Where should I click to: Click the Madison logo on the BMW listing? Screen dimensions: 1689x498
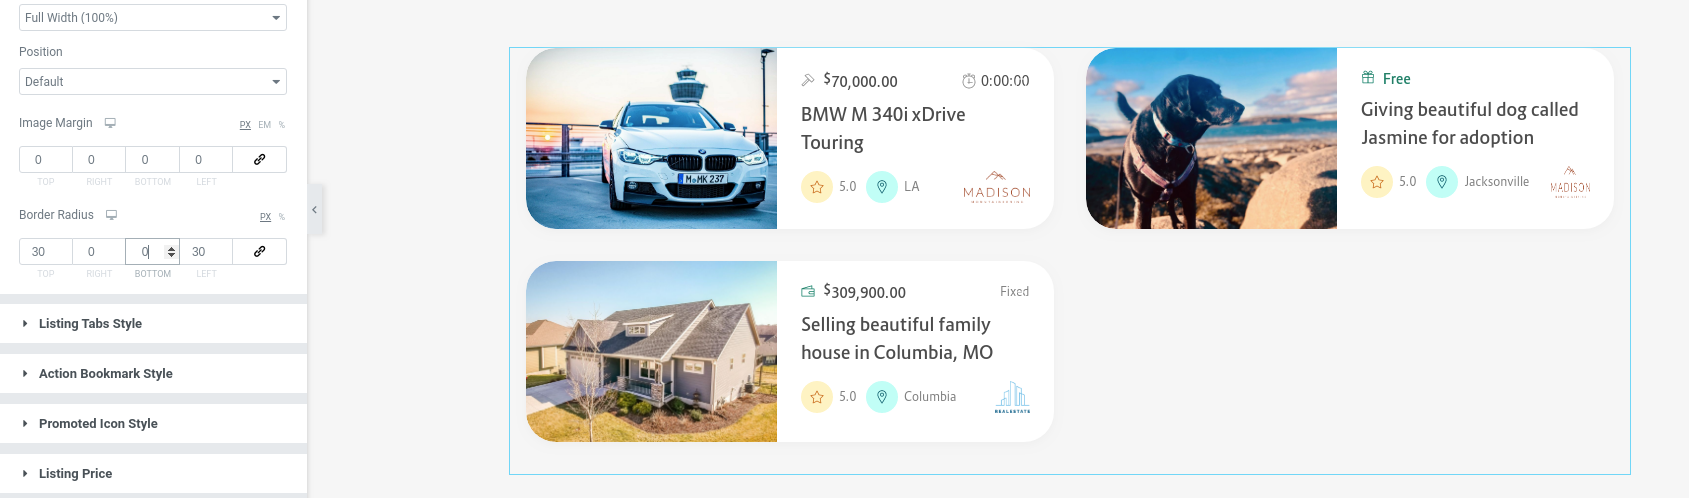point(996,187)
